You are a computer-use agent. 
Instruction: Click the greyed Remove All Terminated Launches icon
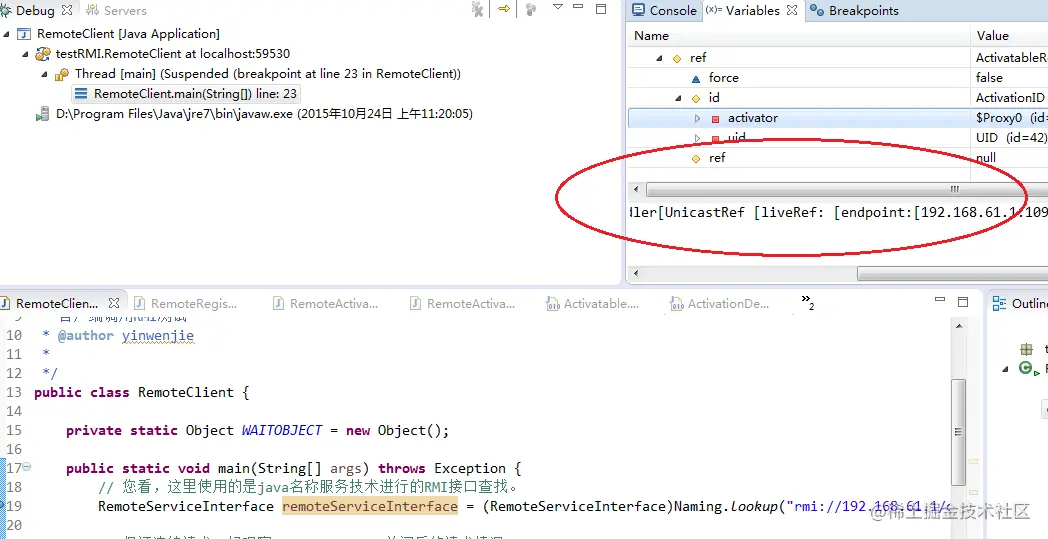[x=477, y=9]
